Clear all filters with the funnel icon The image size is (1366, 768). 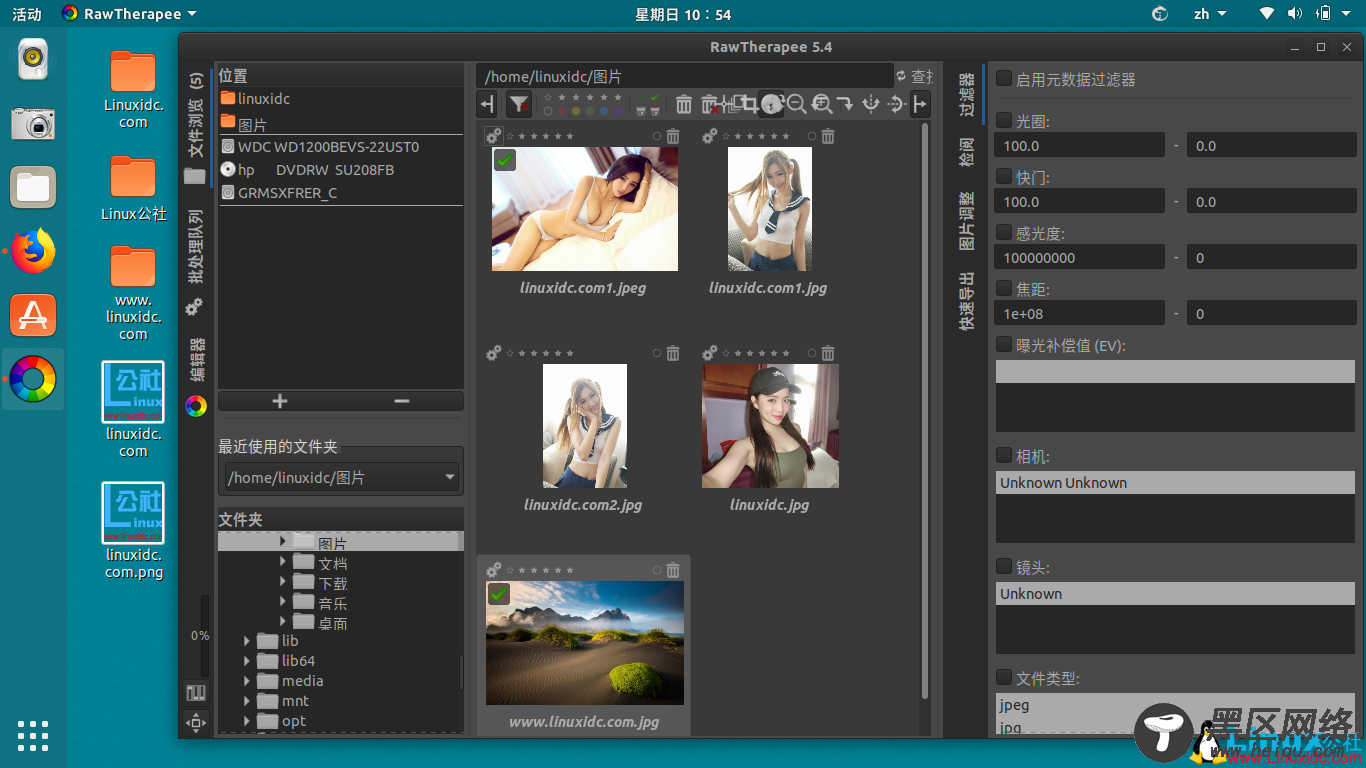(518, 104)
